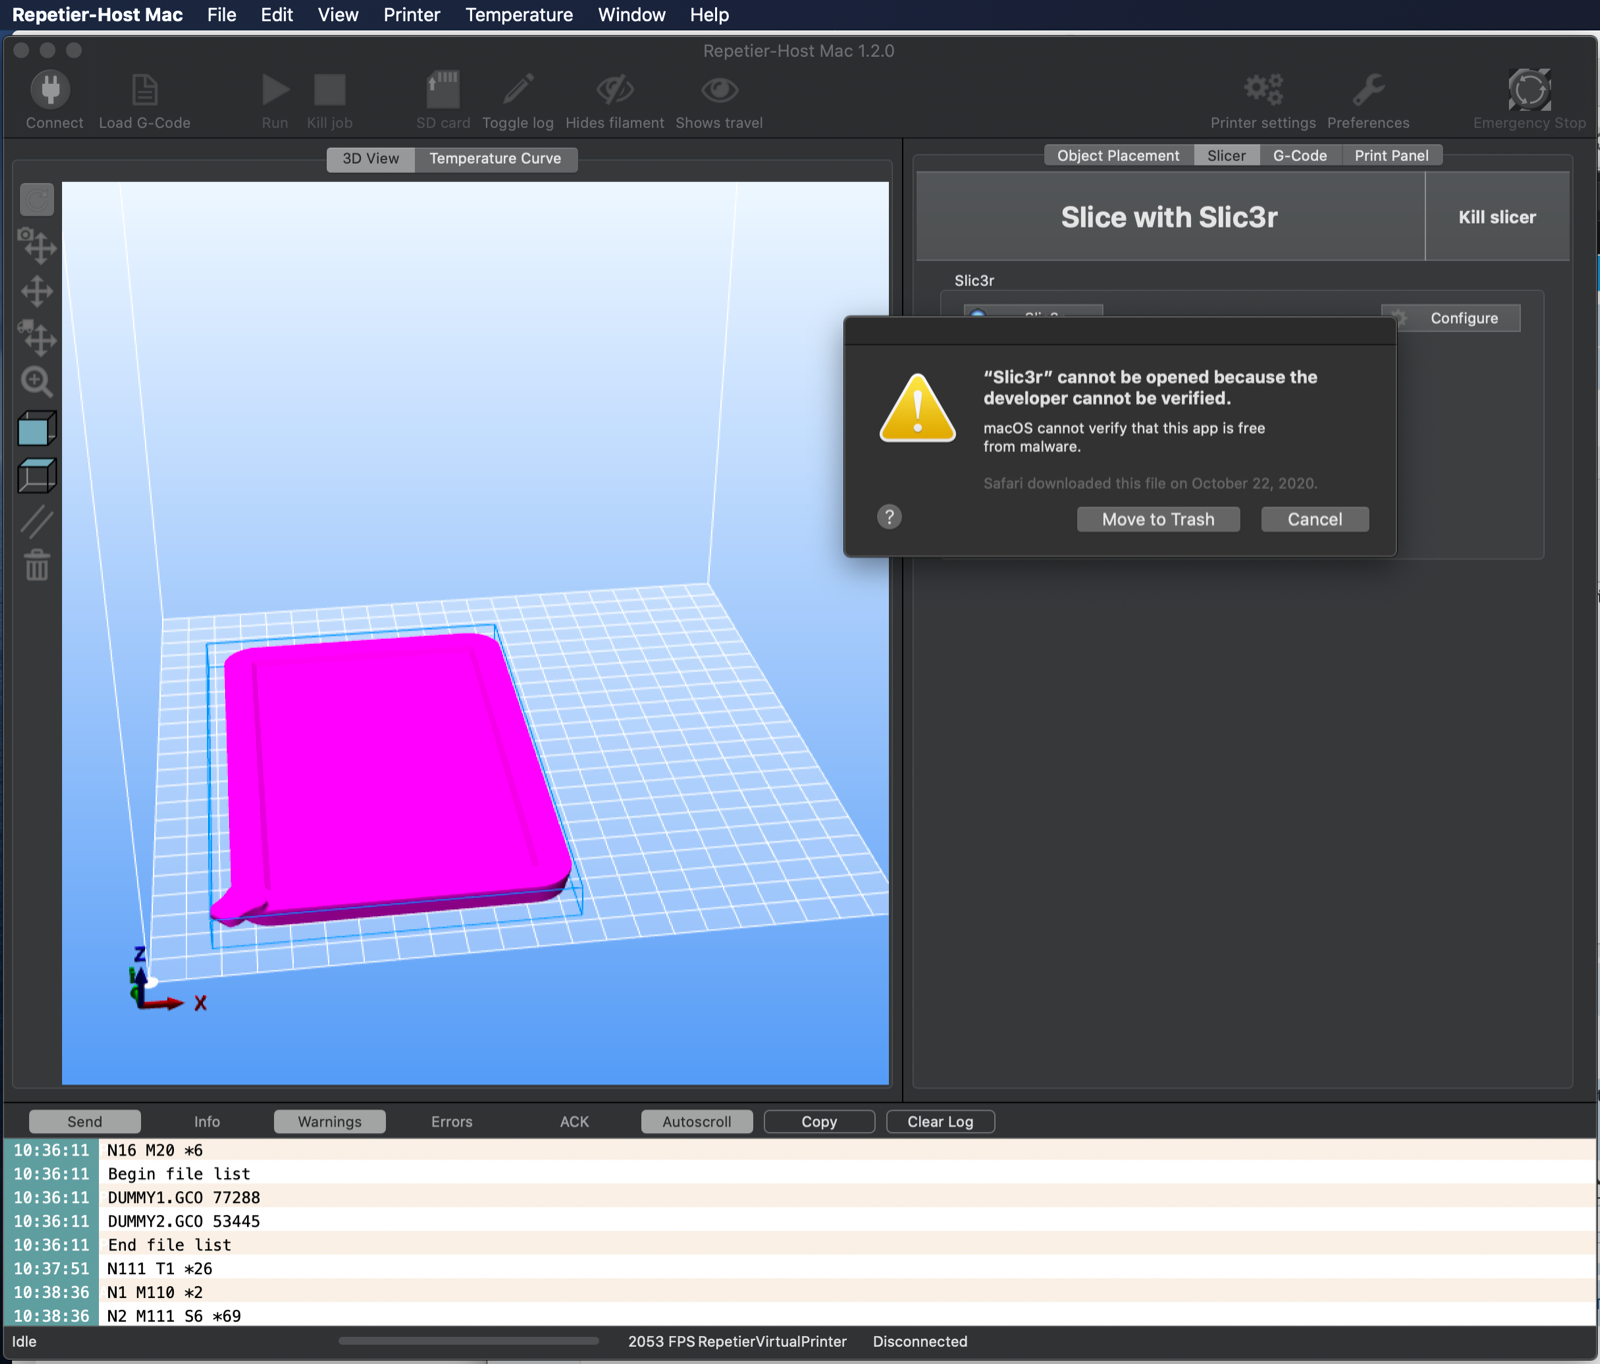Click the Connect plug icon
The width and height of the screenshot is (1600, 1364).
pos(50,90)
